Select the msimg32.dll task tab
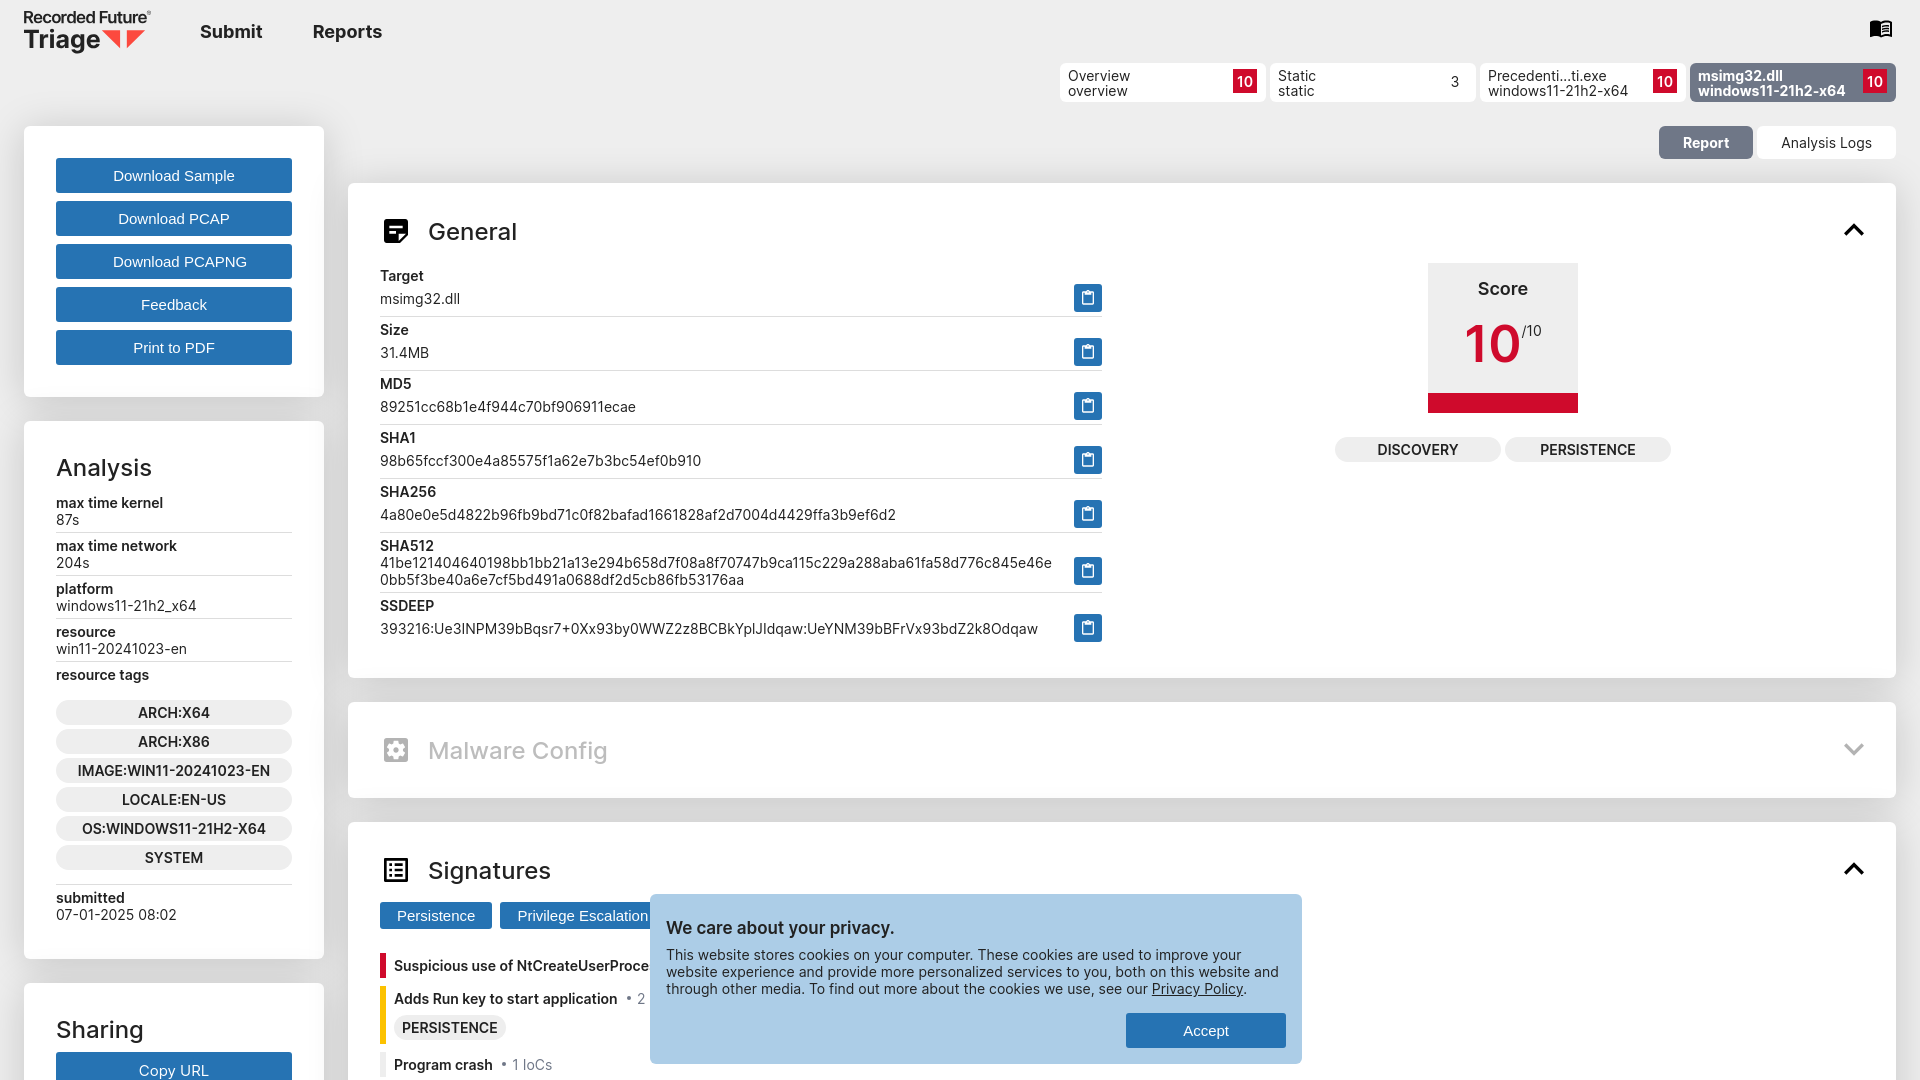Viewport: 1920px width, 1080px height. point(1792,83)
